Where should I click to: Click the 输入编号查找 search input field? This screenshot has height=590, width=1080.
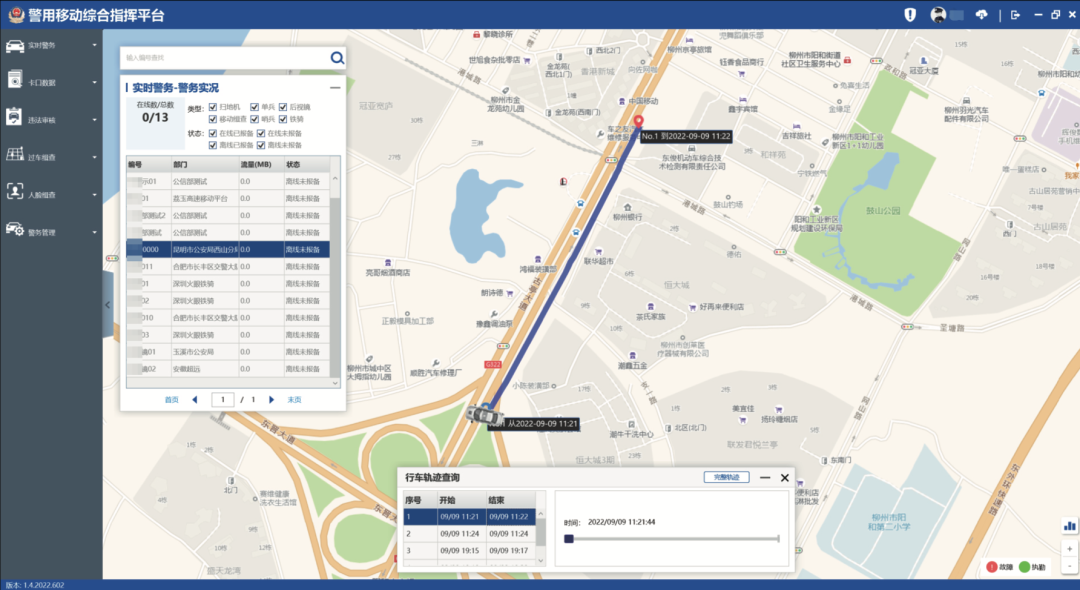225,58
